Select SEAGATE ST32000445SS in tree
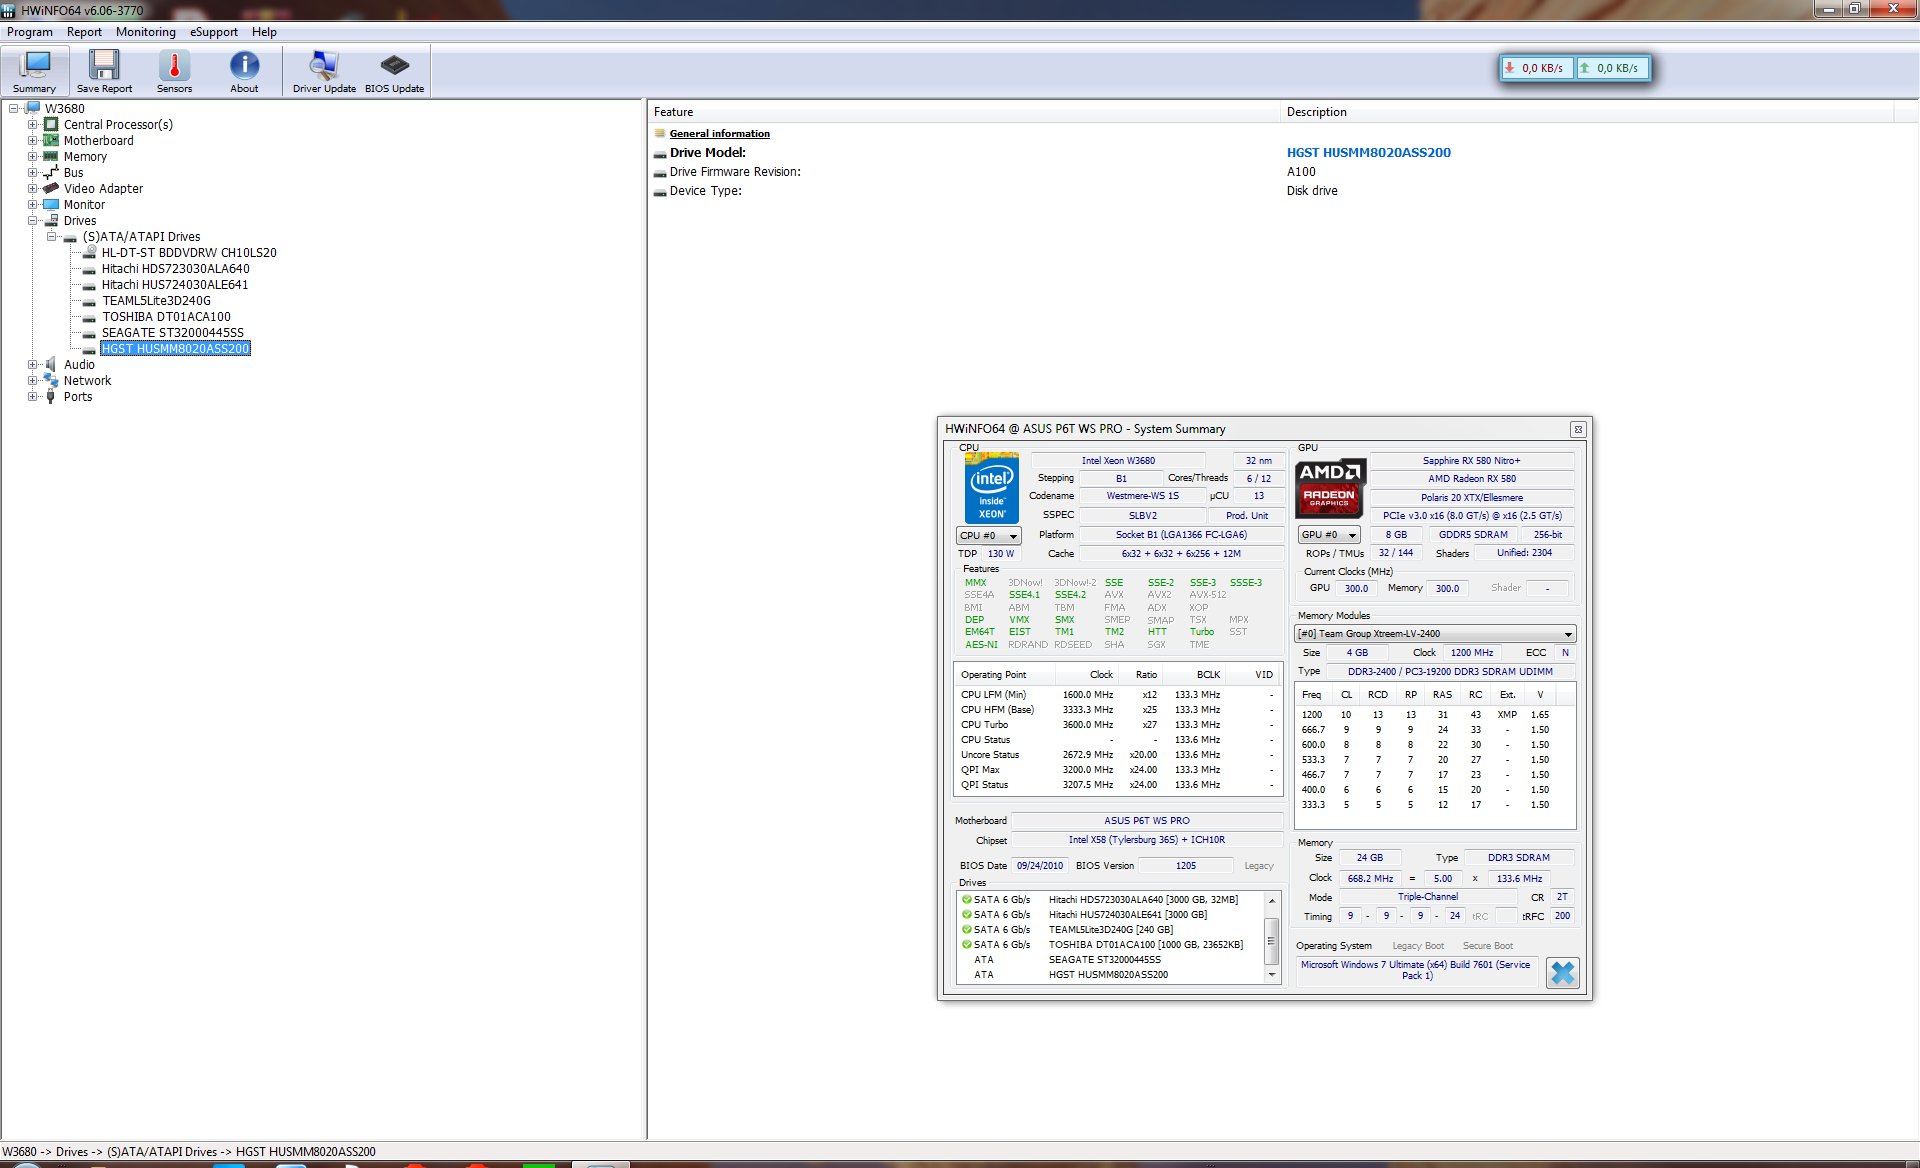This screenshot has height=1168, width=1920. point(172,332)
